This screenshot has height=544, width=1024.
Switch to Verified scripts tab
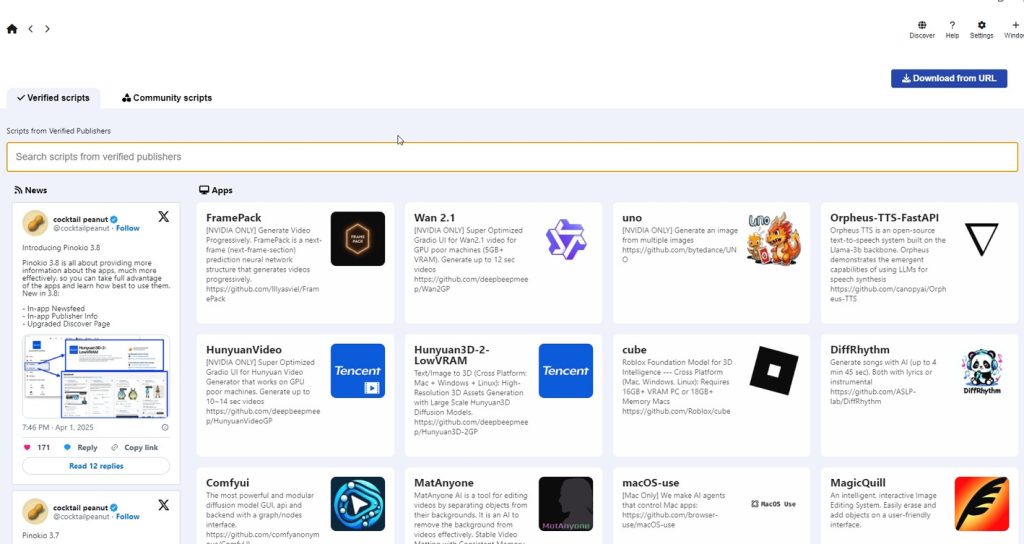point(53,98)
